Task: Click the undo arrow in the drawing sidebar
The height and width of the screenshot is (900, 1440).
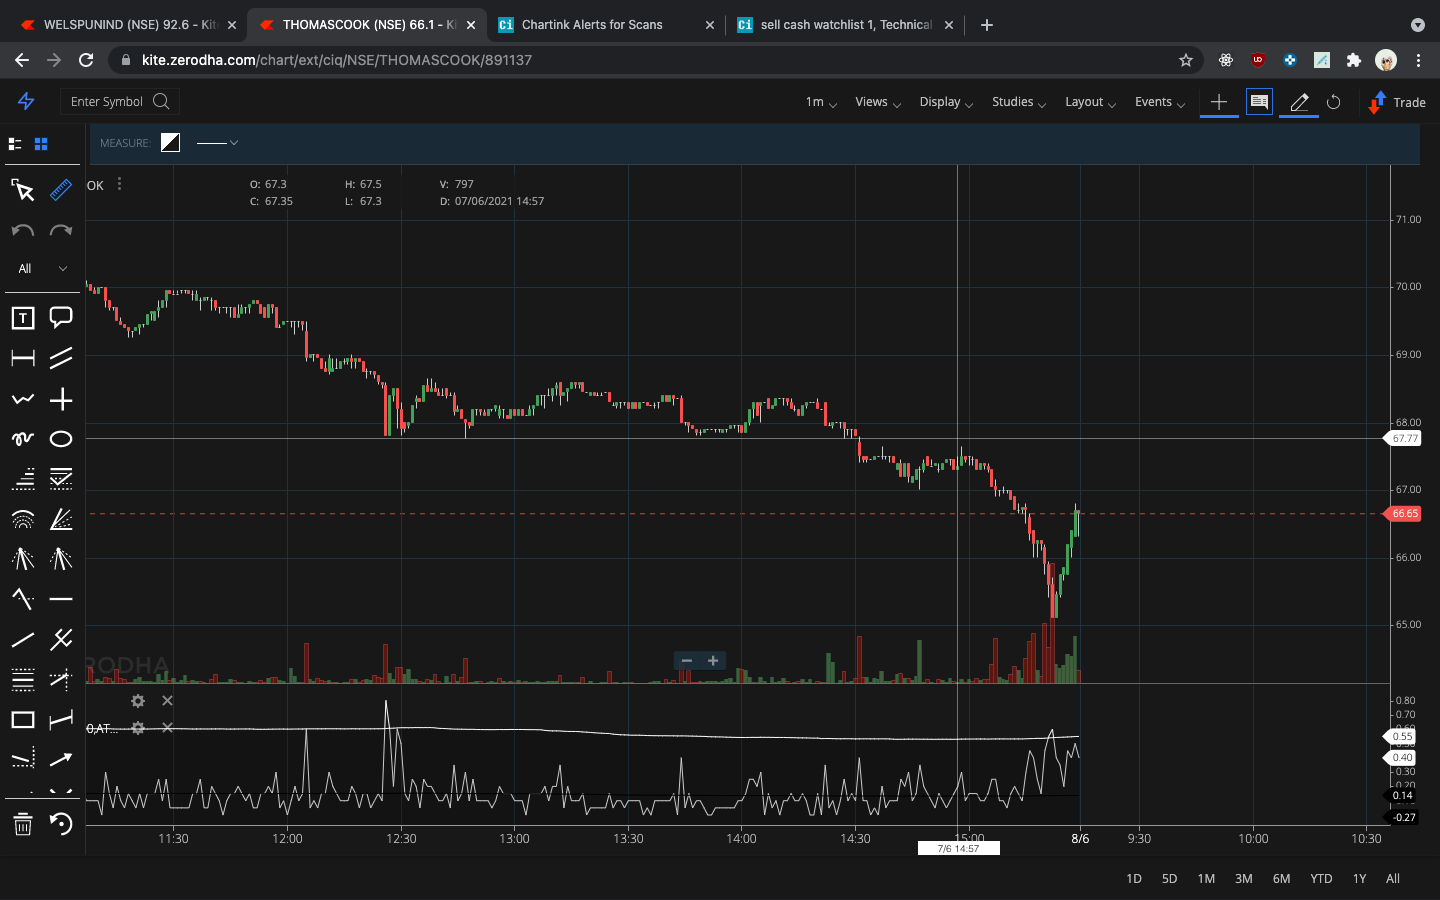Action: pyautogui.click(x=22, y=231)
